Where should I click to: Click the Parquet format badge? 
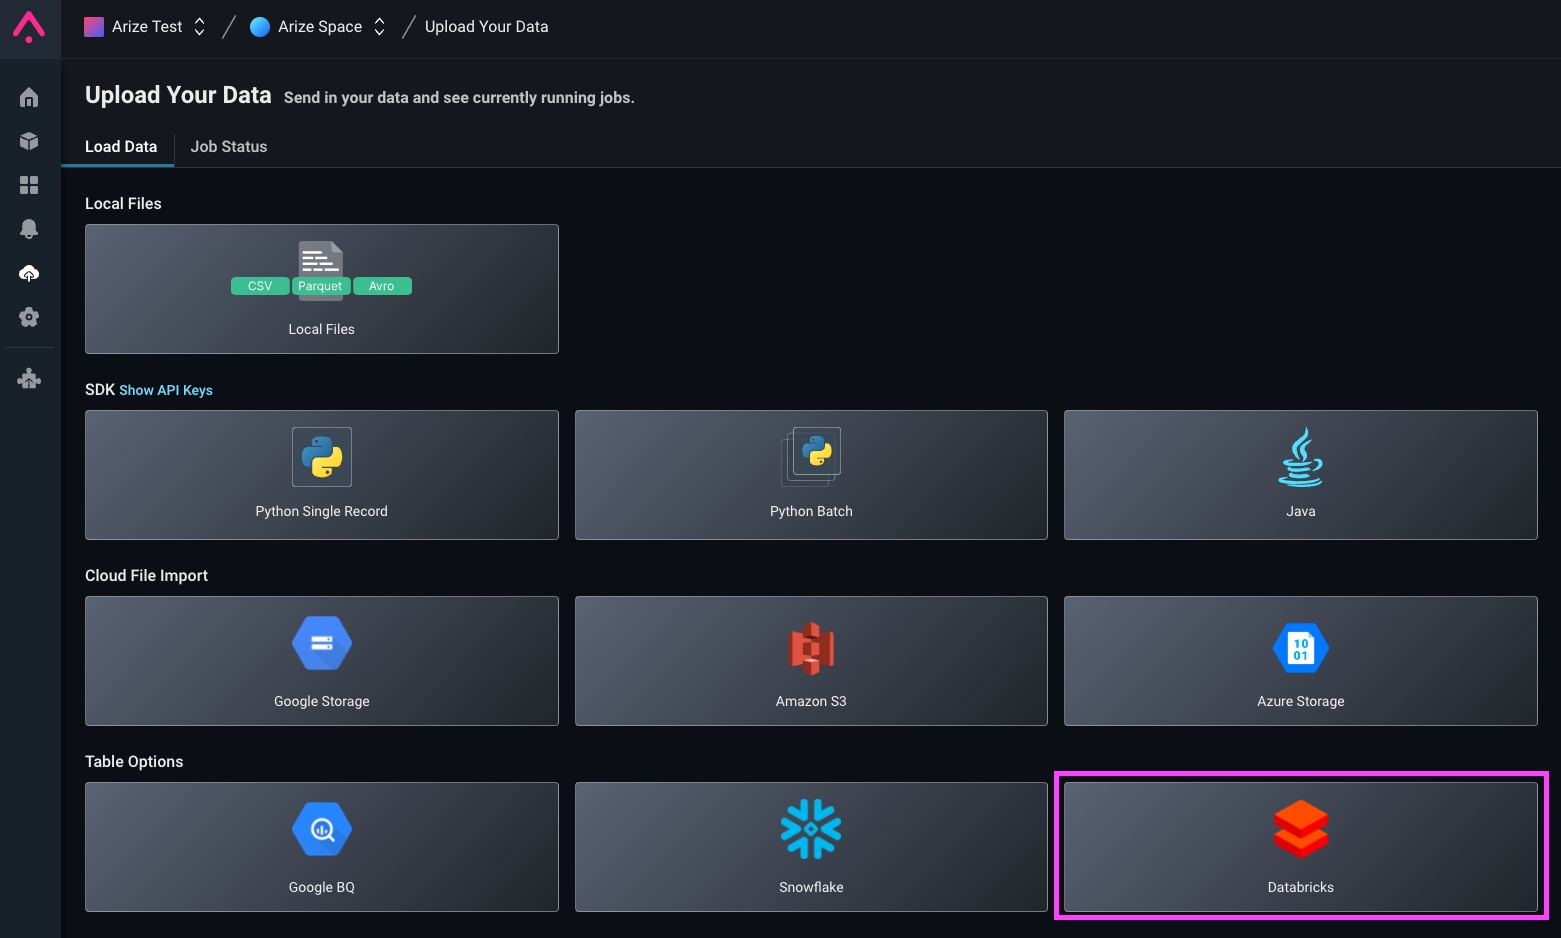pos(320,286)
